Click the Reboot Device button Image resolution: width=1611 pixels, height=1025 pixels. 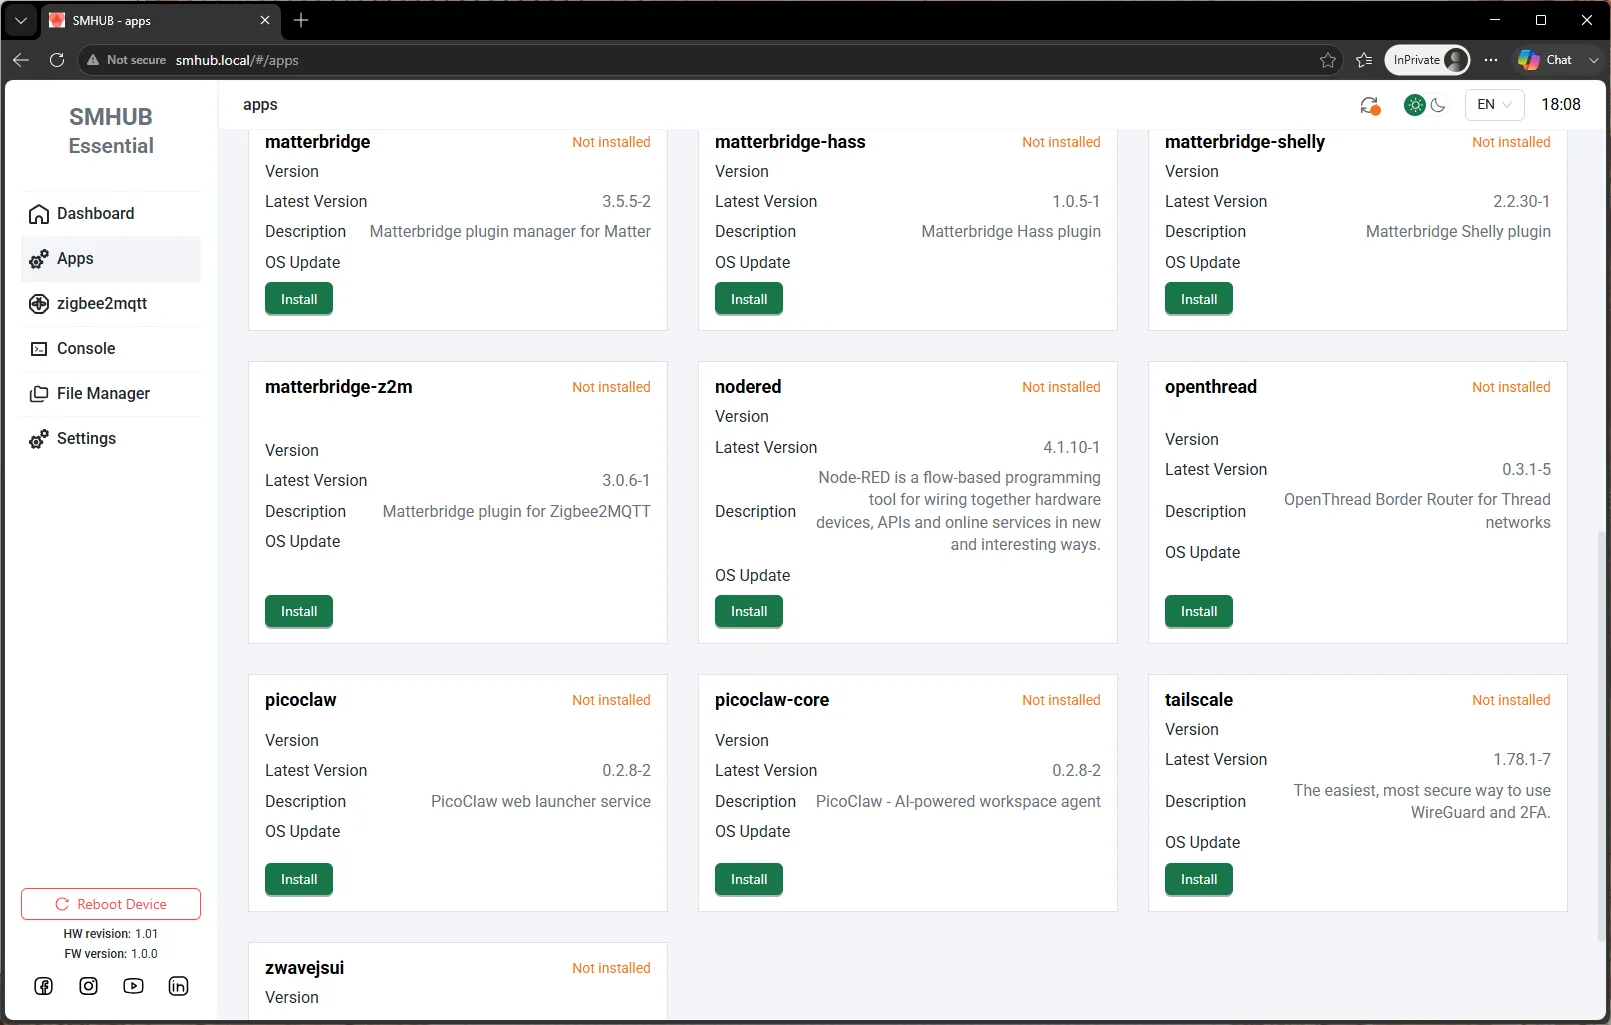click(x=111, y=904)
